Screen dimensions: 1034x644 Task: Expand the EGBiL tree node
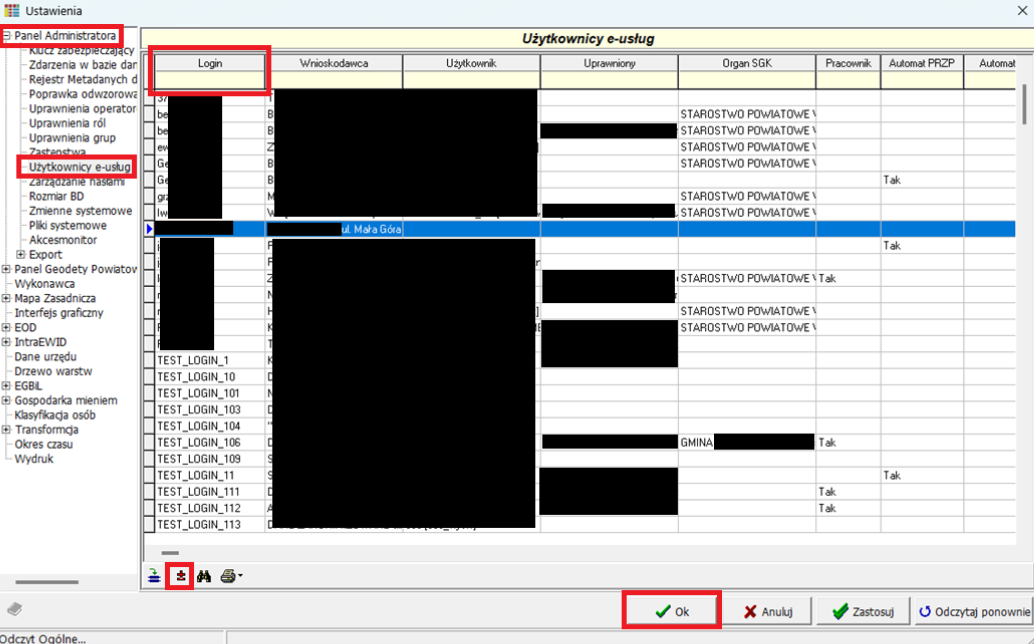click(x=7, y=386)
